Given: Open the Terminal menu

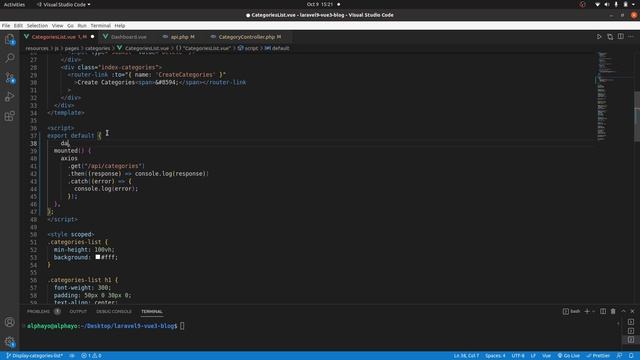Looking at the screenshot, I should (x=100, y=25).
